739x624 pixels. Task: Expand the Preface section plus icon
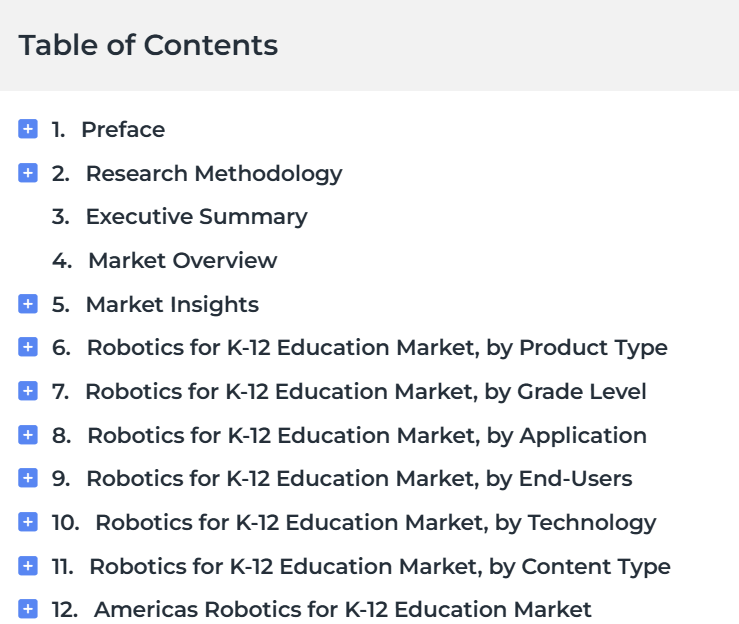point(28,129)
